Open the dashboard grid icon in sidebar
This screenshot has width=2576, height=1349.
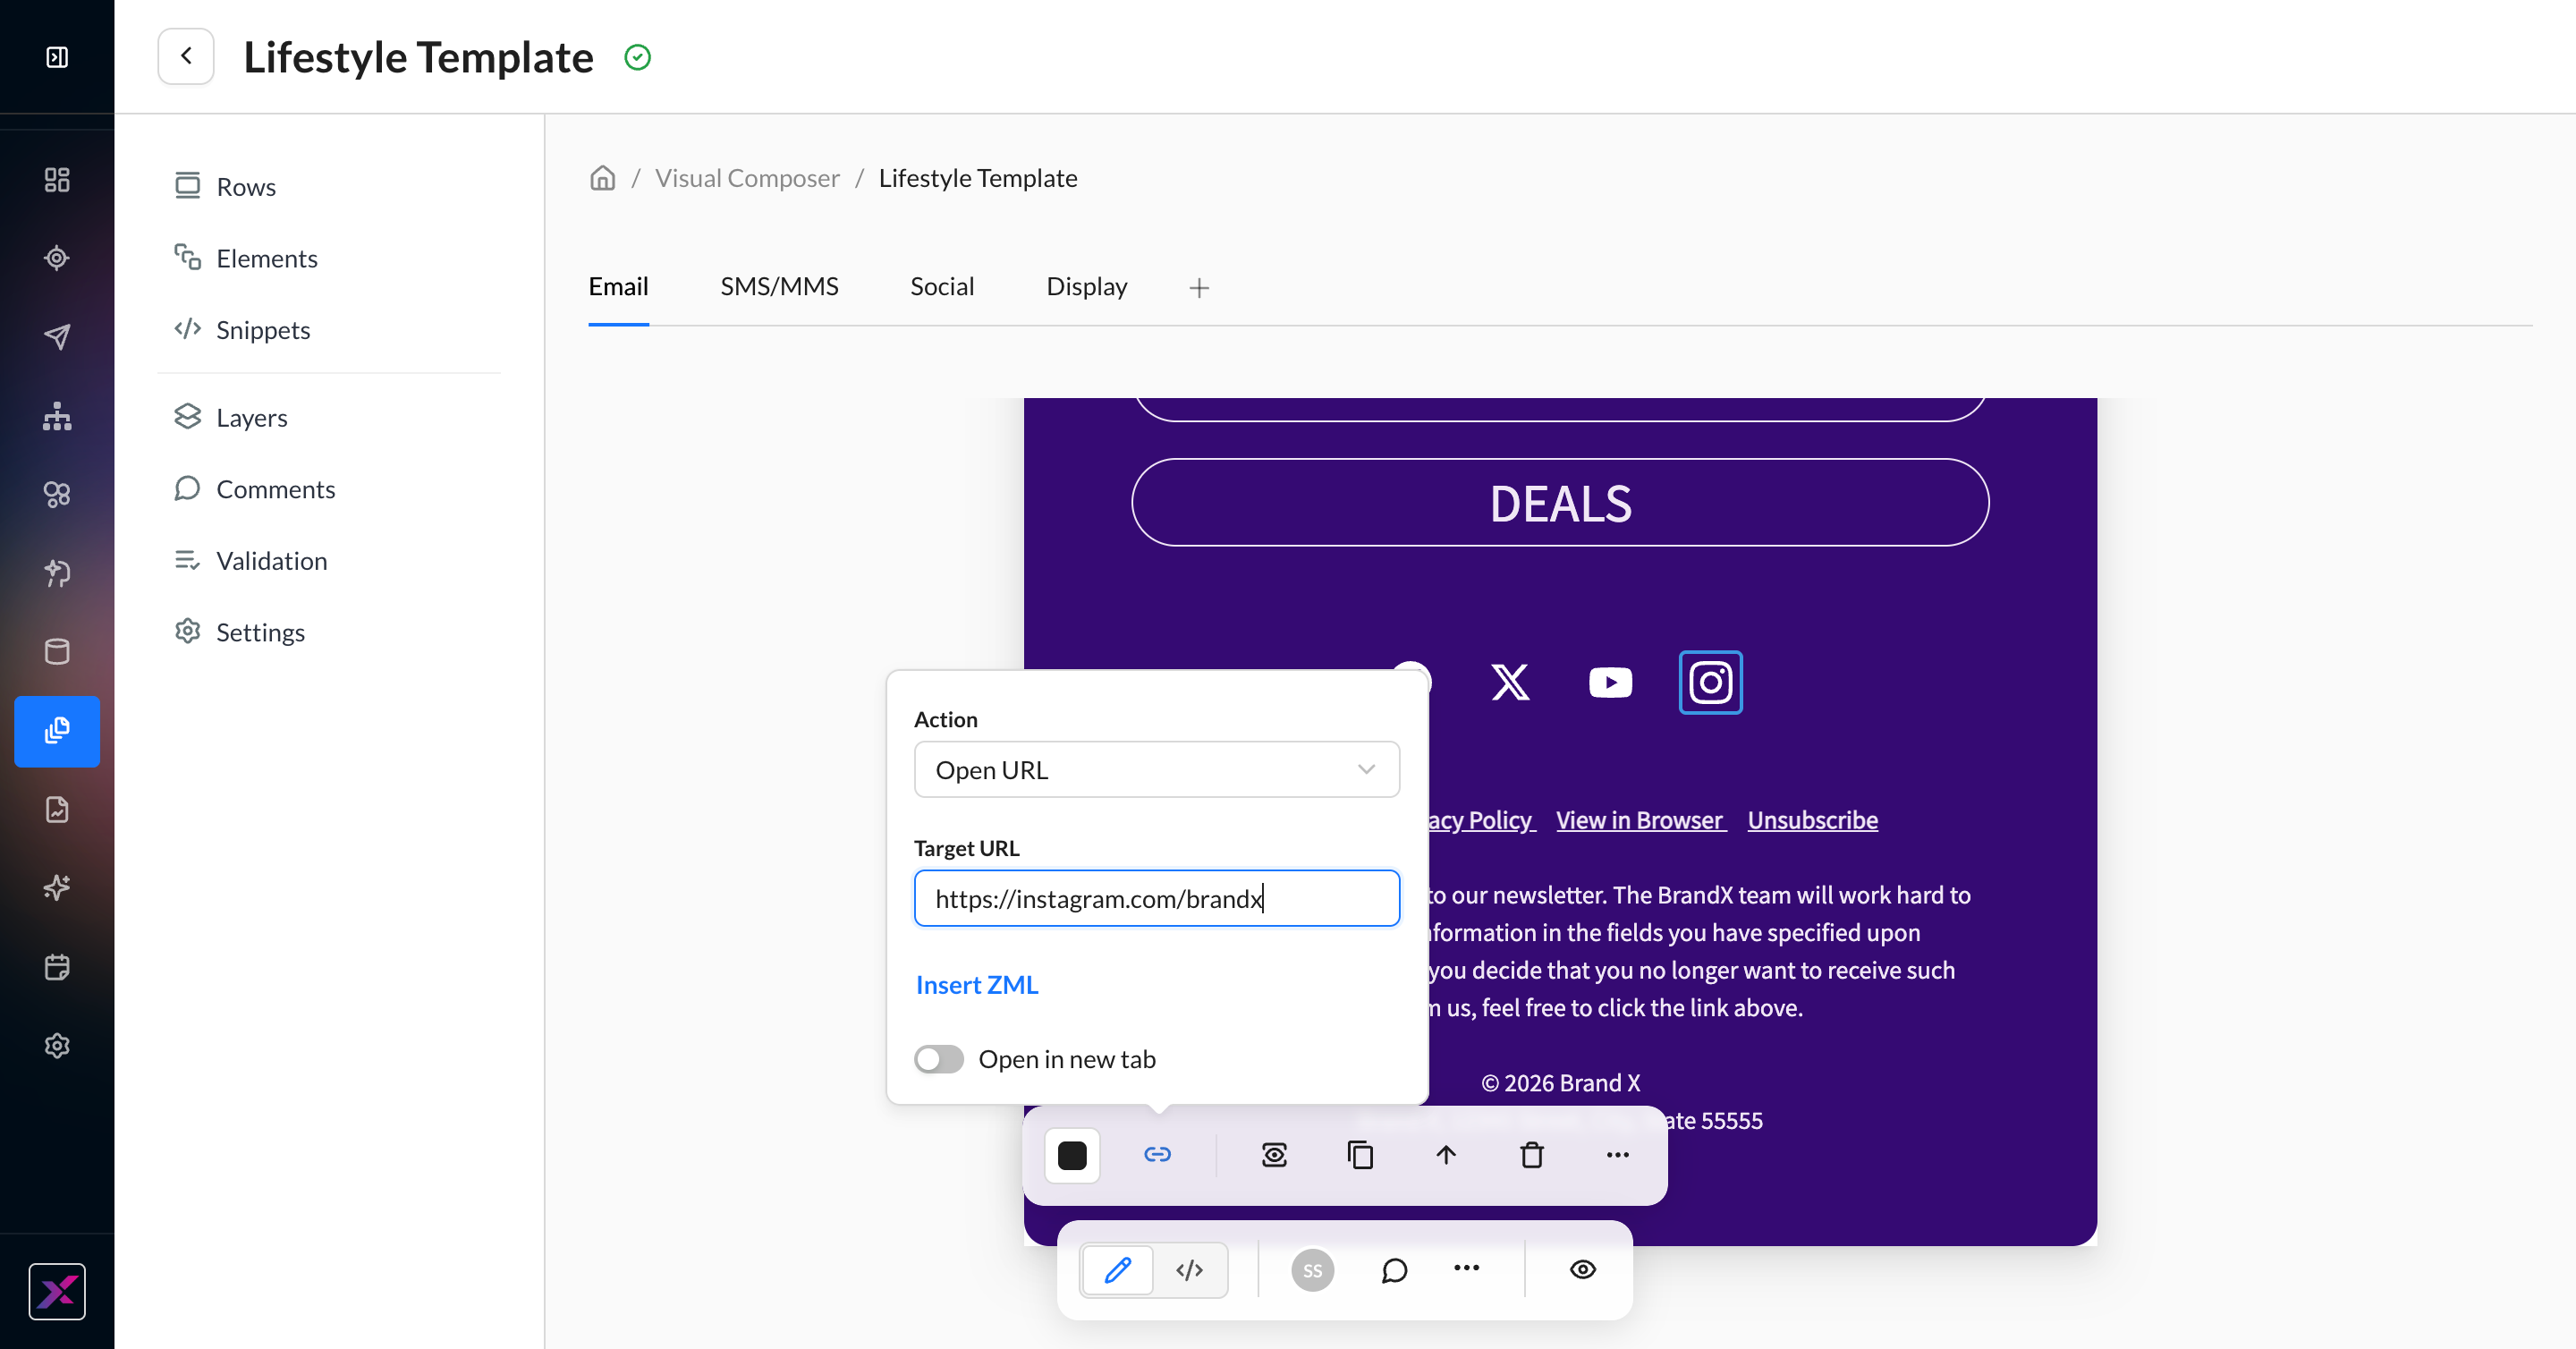click(x=57, y=179)
